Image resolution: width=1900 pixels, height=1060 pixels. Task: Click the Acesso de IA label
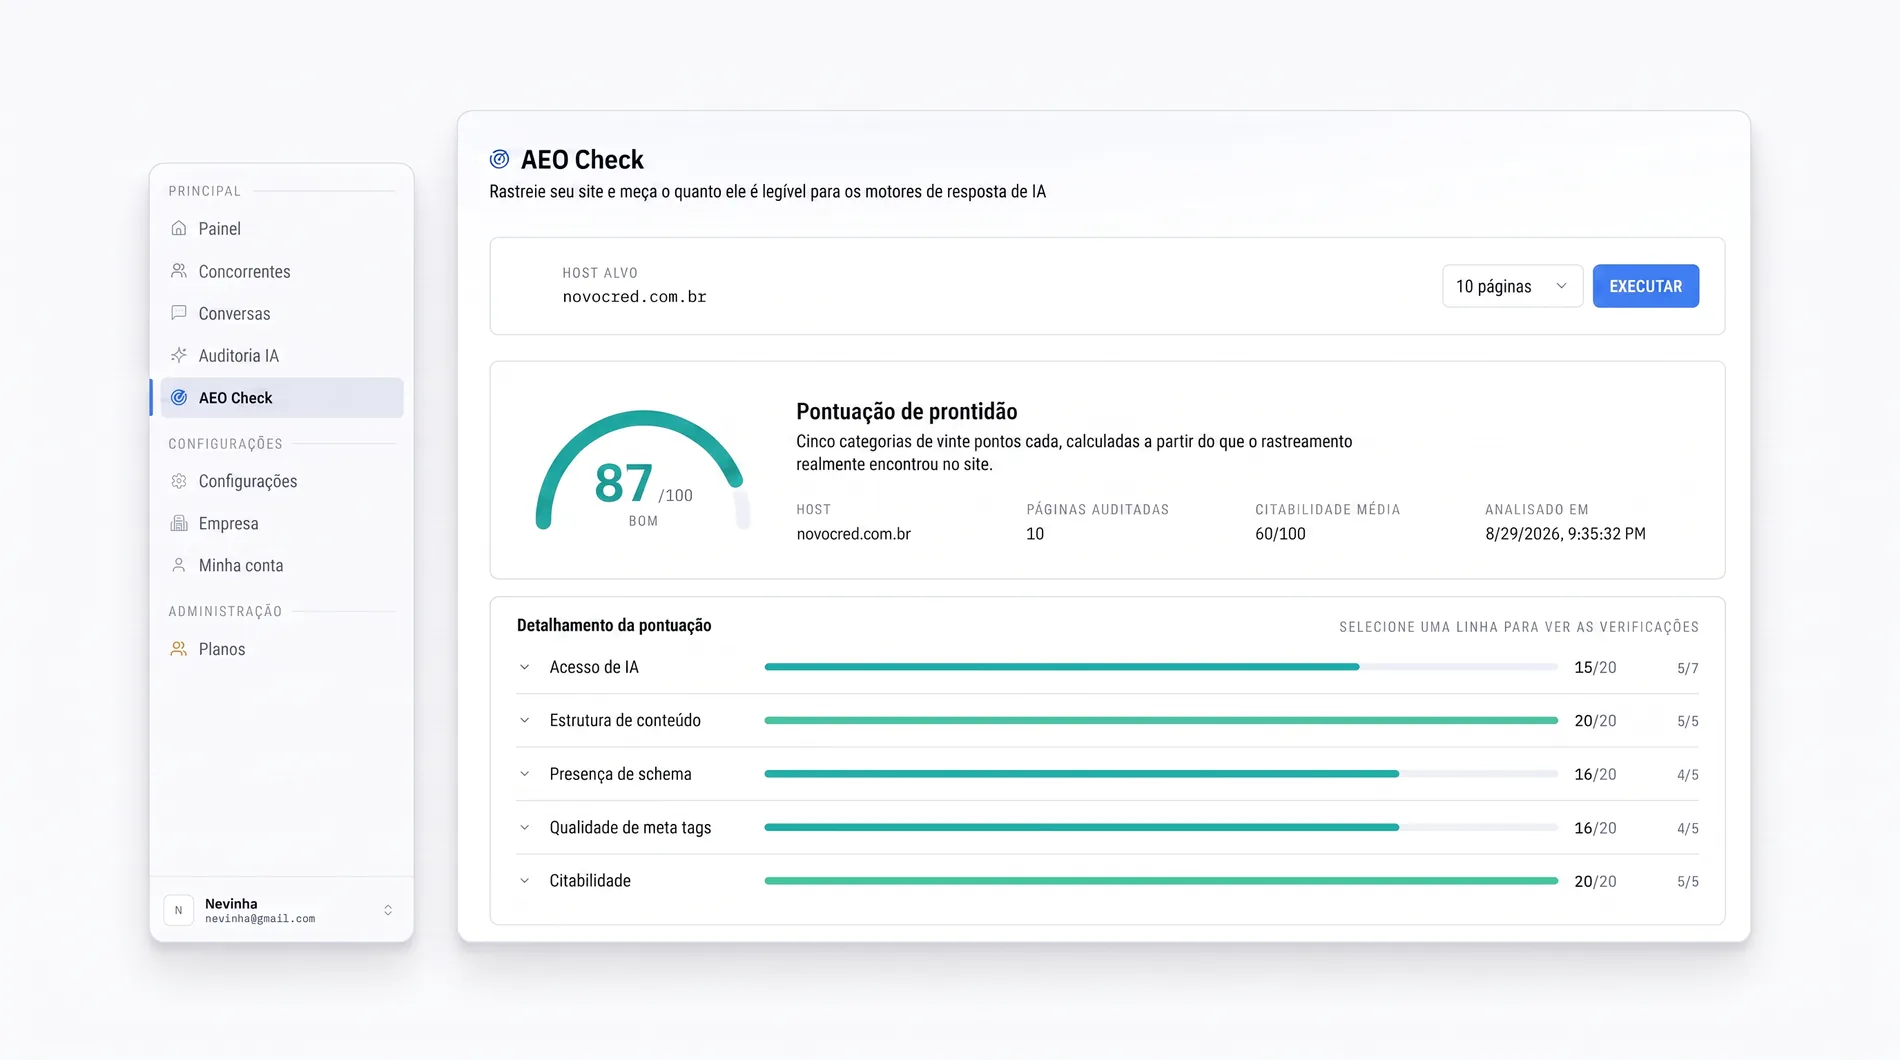pos(594,667)
